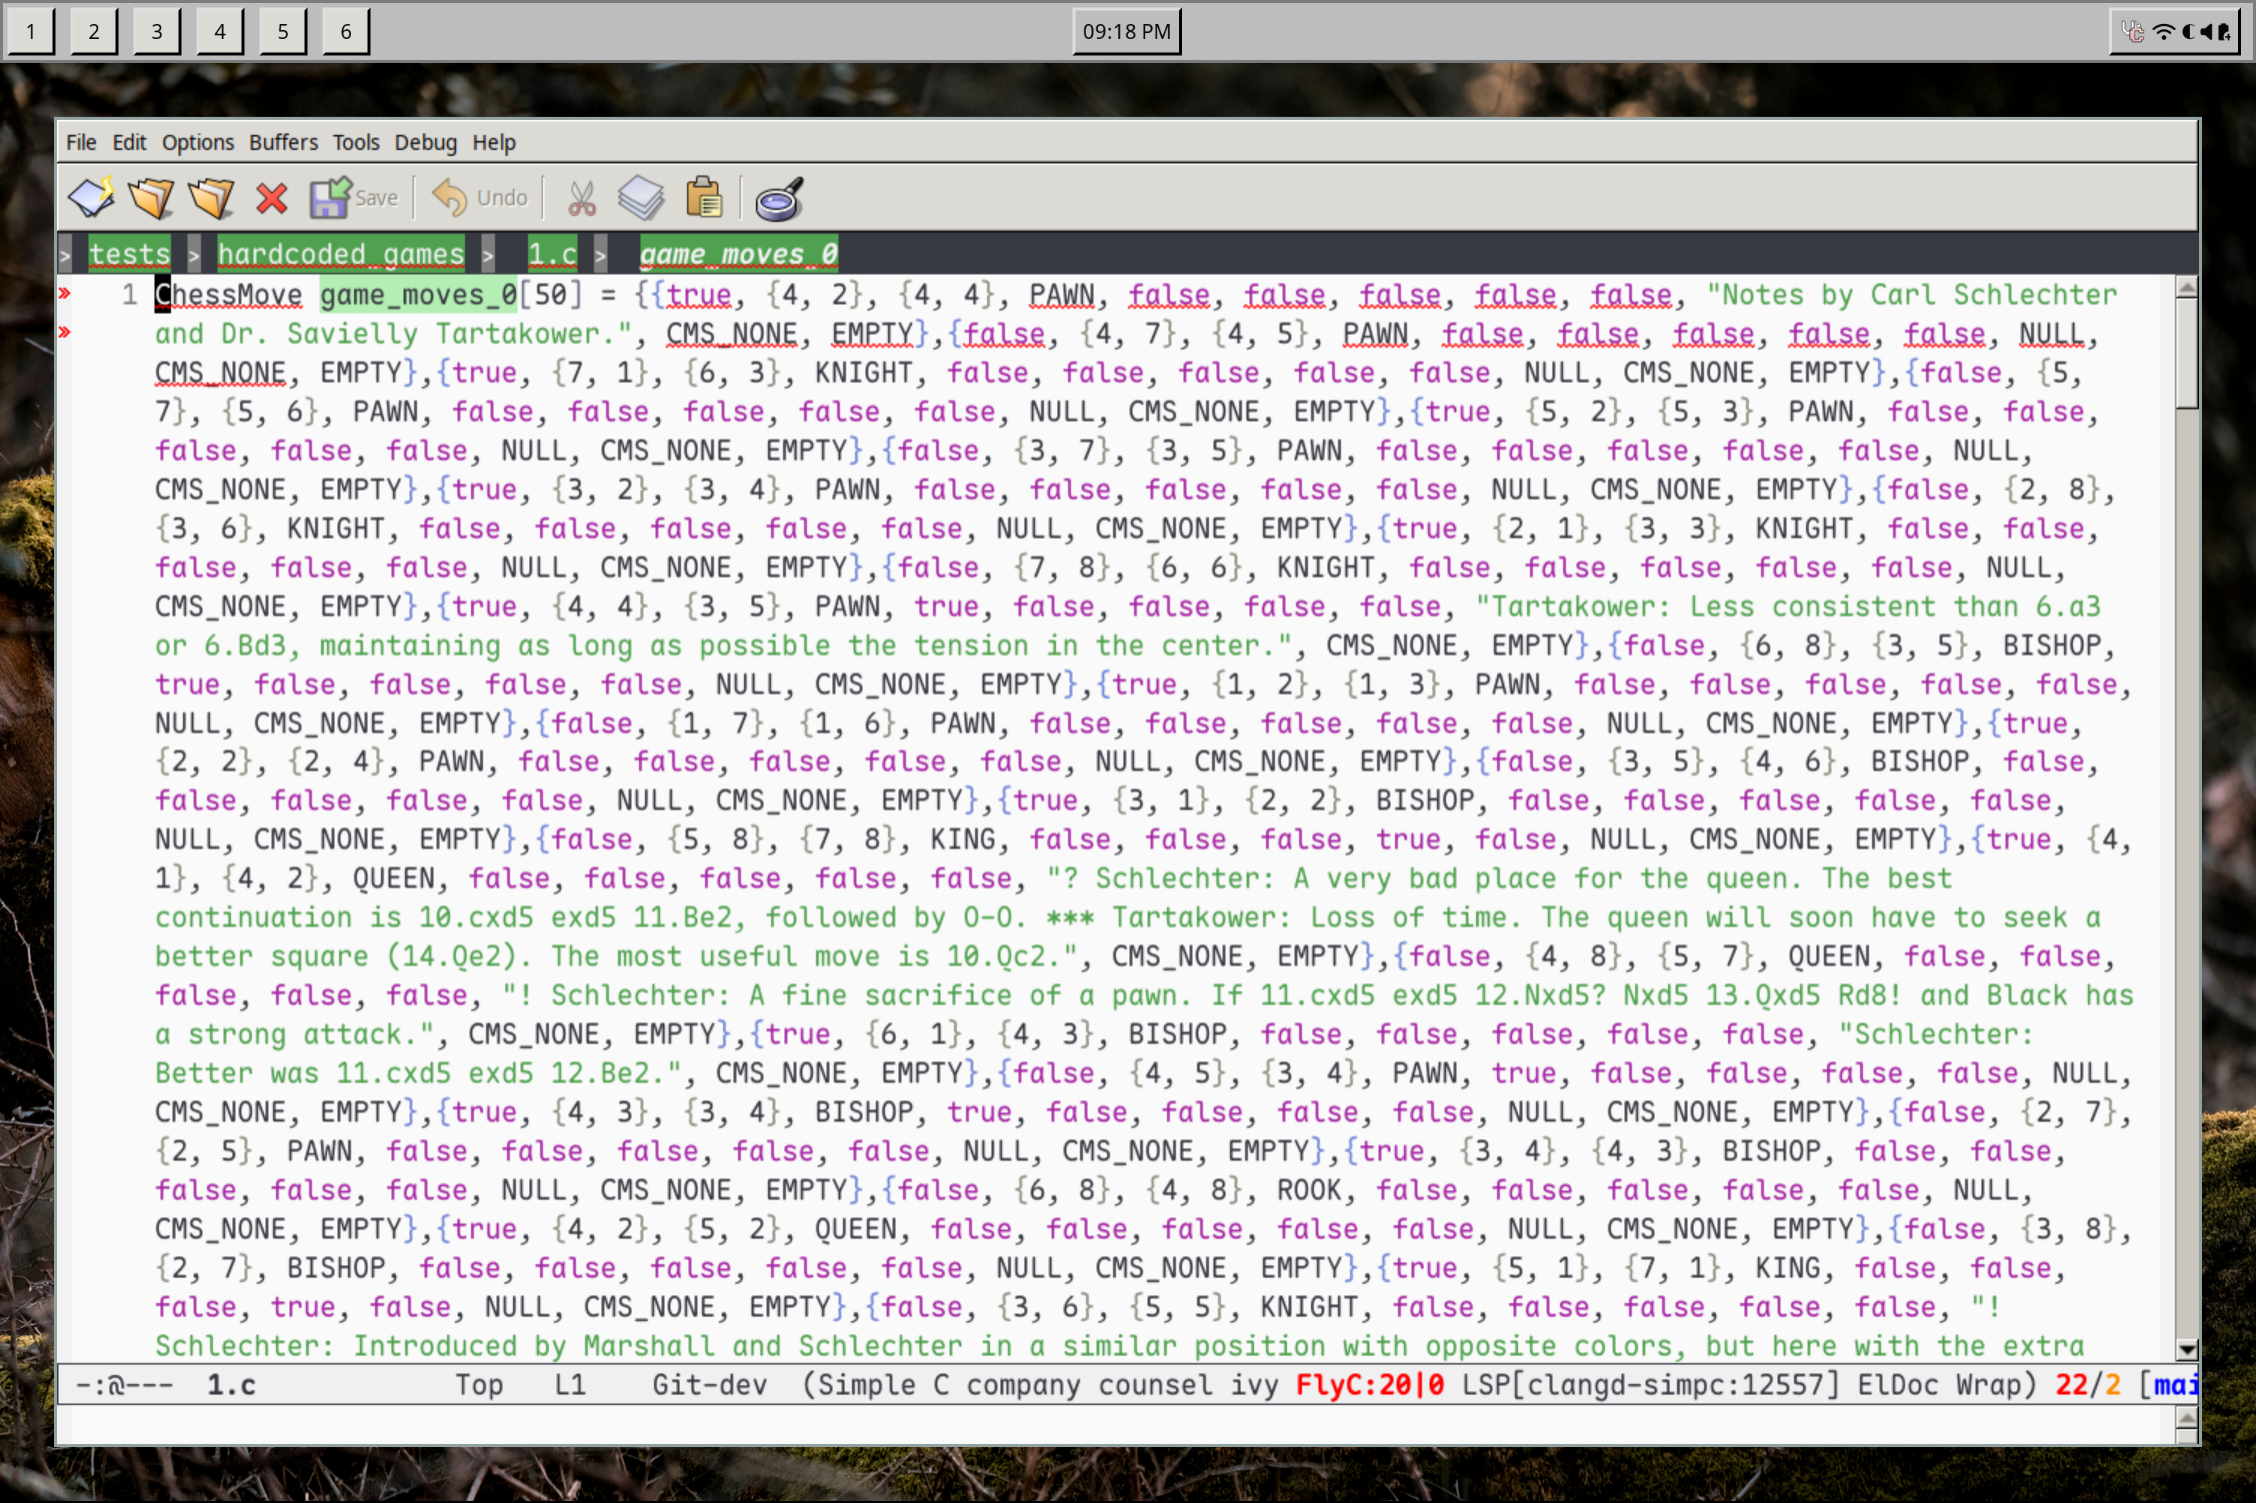Click the New File toolbar icon
The height and width of the screenshot is (1503, 2256).
coord(91,198)
